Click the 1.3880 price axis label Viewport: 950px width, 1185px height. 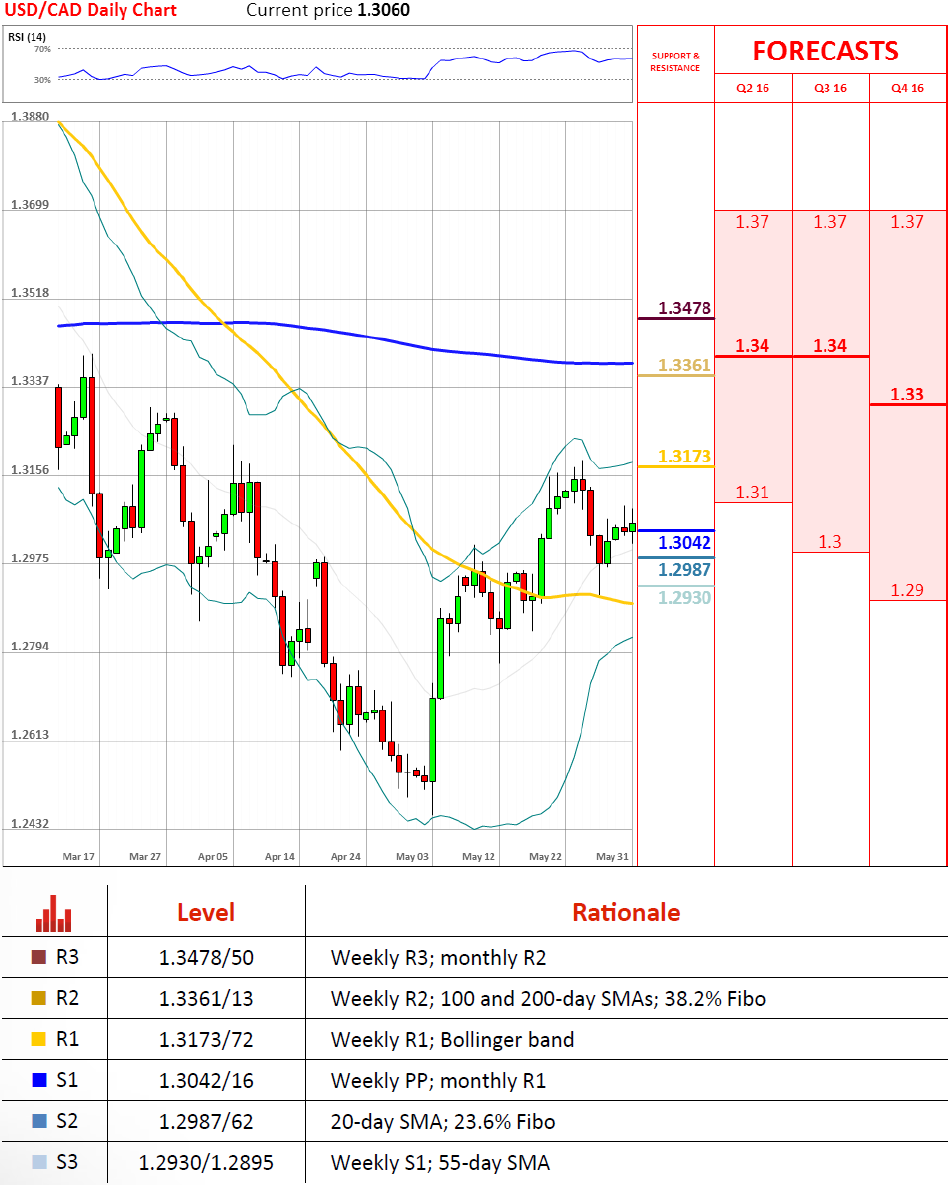(x=29, y=116)
